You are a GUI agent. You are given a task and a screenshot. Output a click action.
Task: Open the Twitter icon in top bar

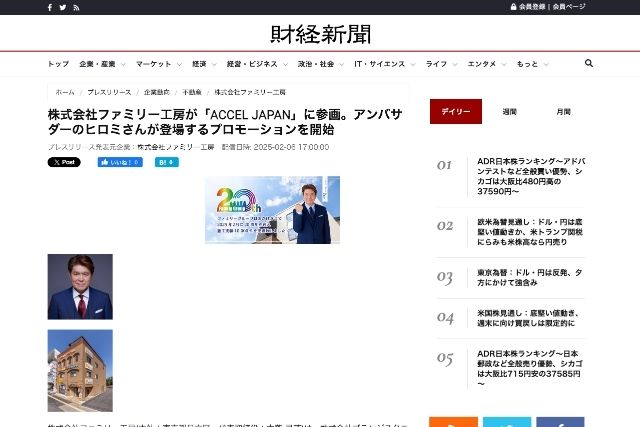click(63, 7)
